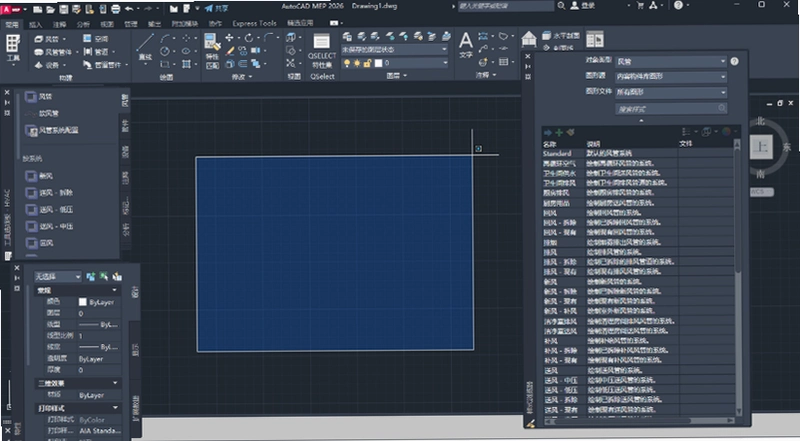Select the 风管管件 duct fitting tool
Image resolution: width=800 pixels, height=441 pixels.
click(54, 52)
